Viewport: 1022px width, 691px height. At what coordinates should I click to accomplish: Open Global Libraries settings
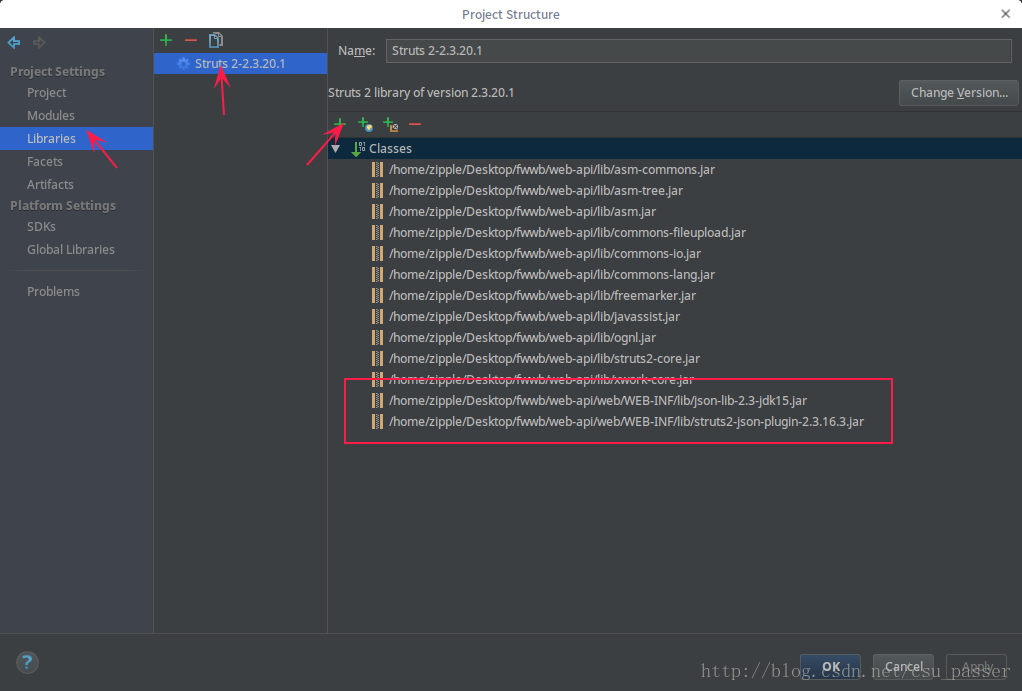70,250
